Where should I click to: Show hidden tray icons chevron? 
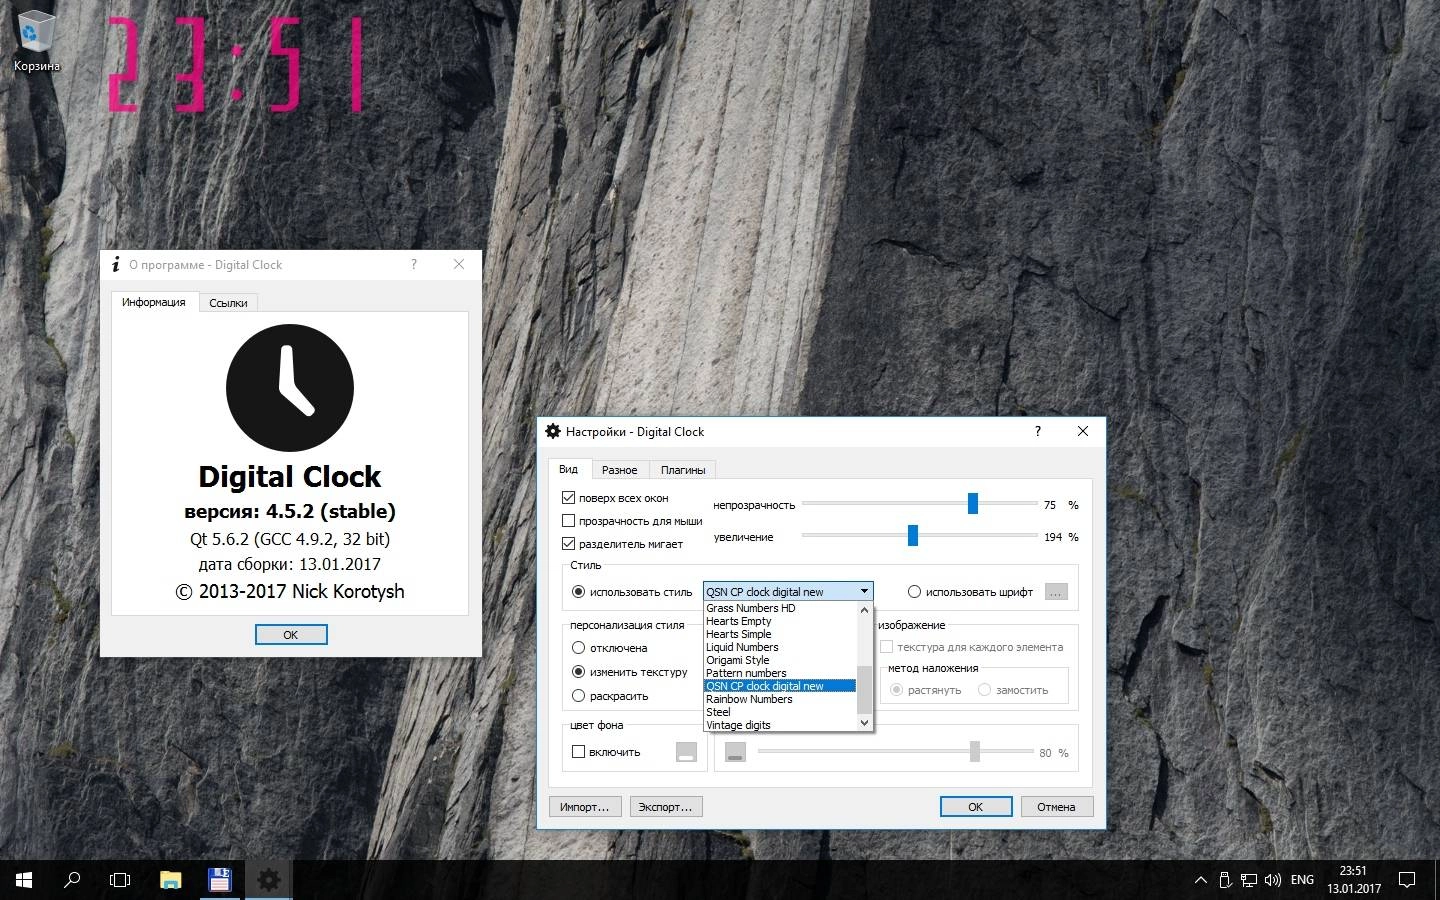click(1200, 880)
